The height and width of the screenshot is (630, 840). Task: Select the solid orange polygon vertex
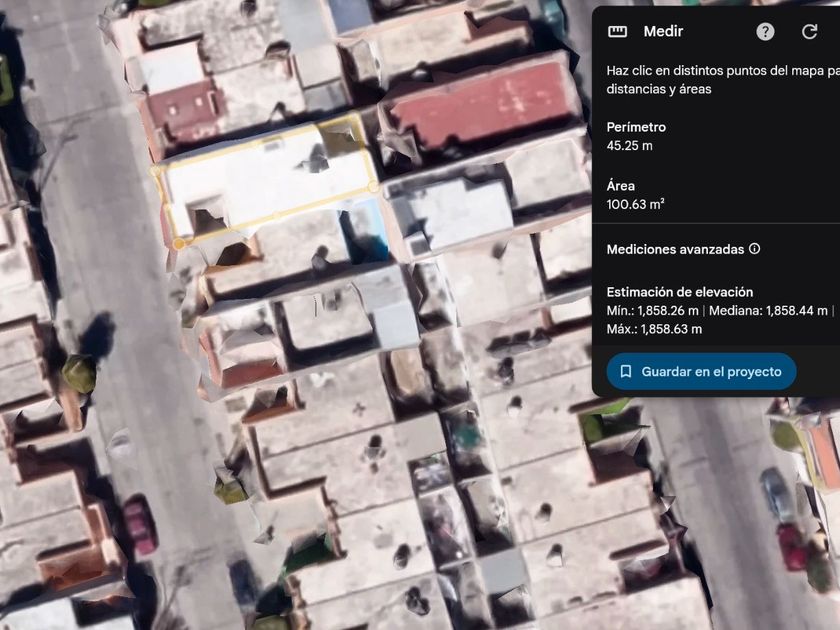(x=179, y=244)
